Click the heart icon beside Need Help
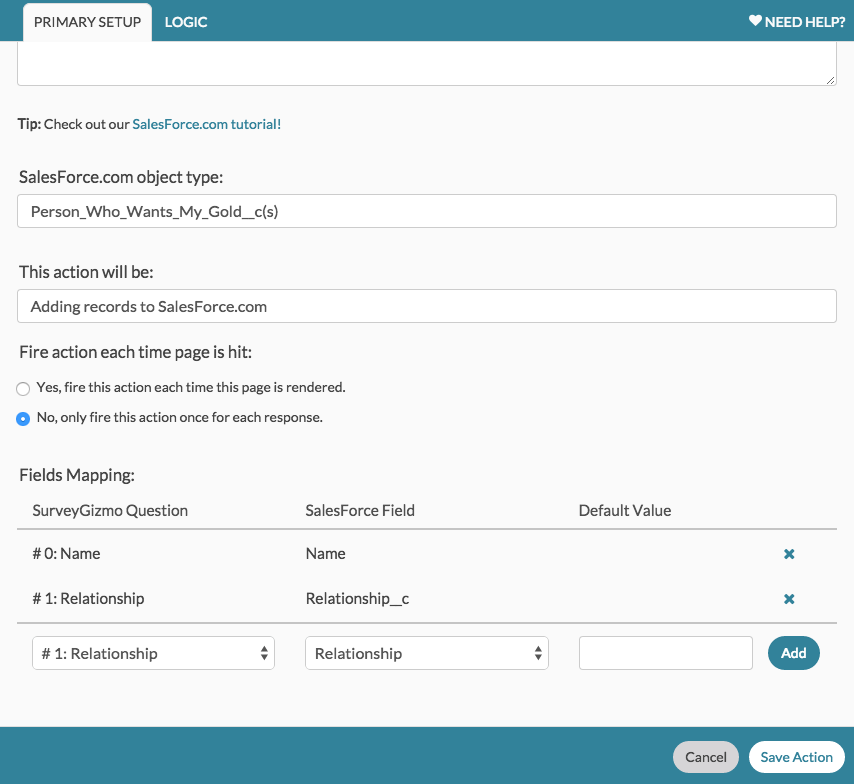Screen dimensions: 854x784 [x=755, y=21]
